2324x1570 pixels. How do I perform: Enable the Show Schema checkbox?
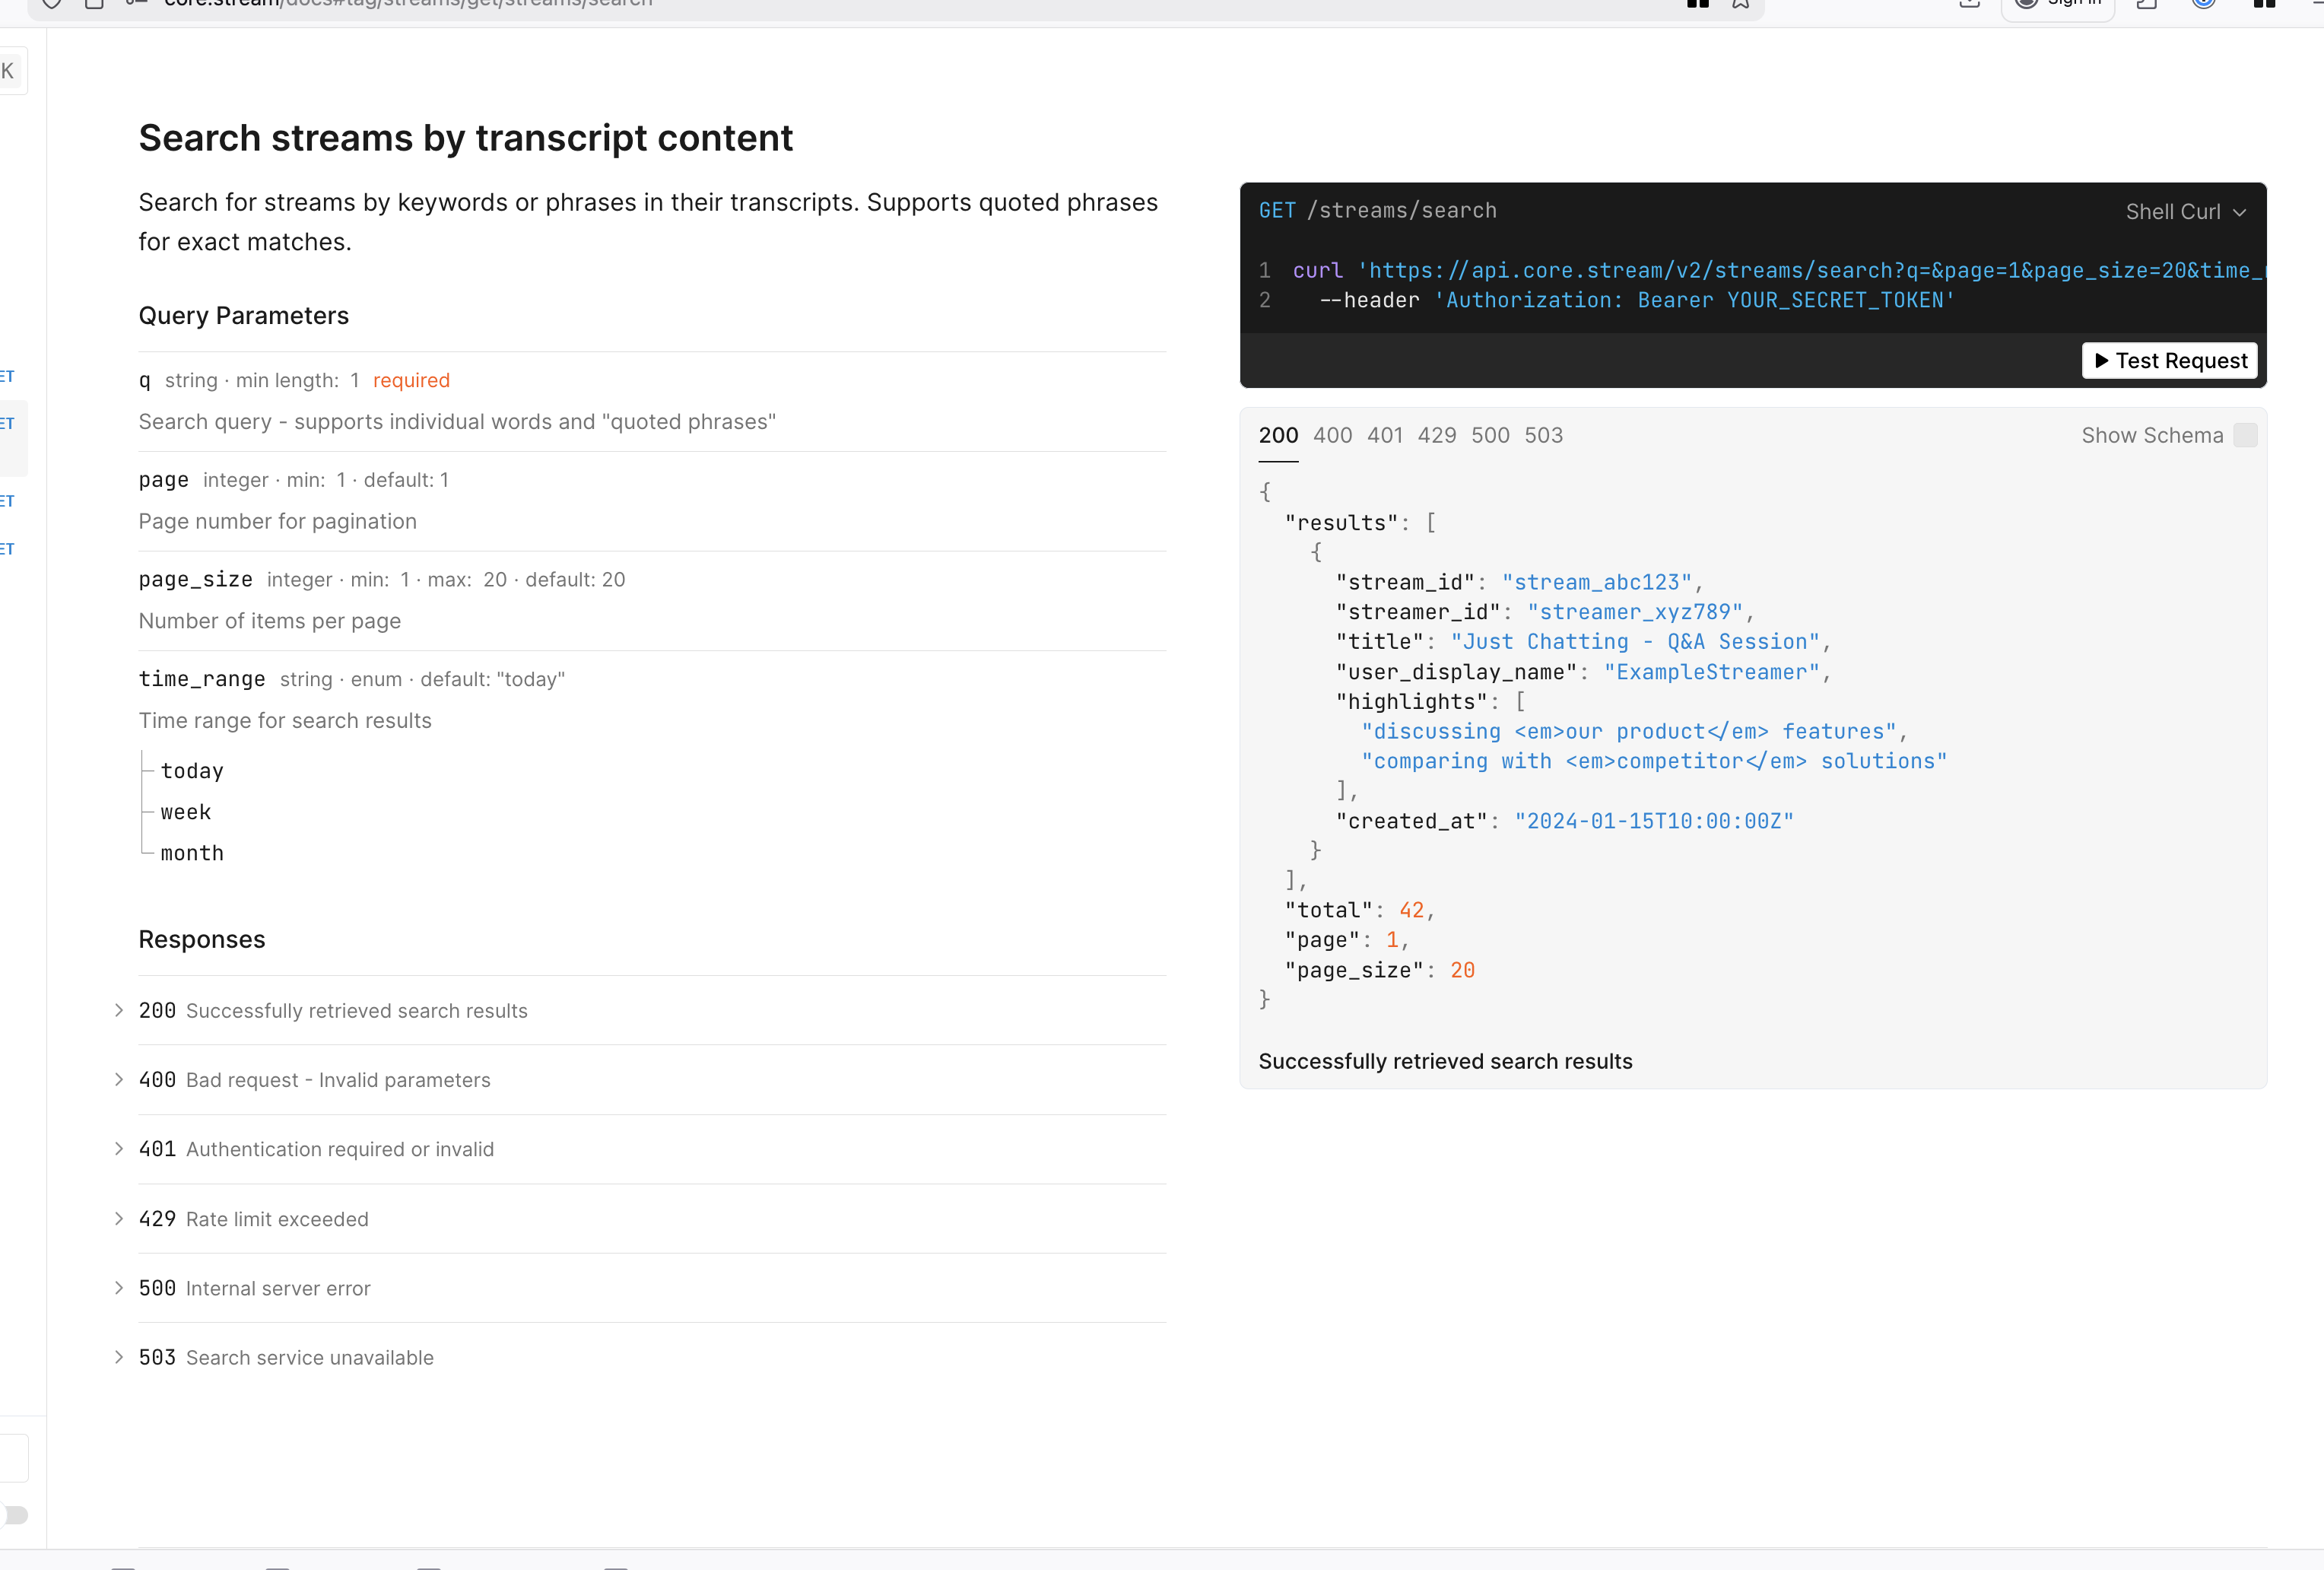(x=2245, y=435)
